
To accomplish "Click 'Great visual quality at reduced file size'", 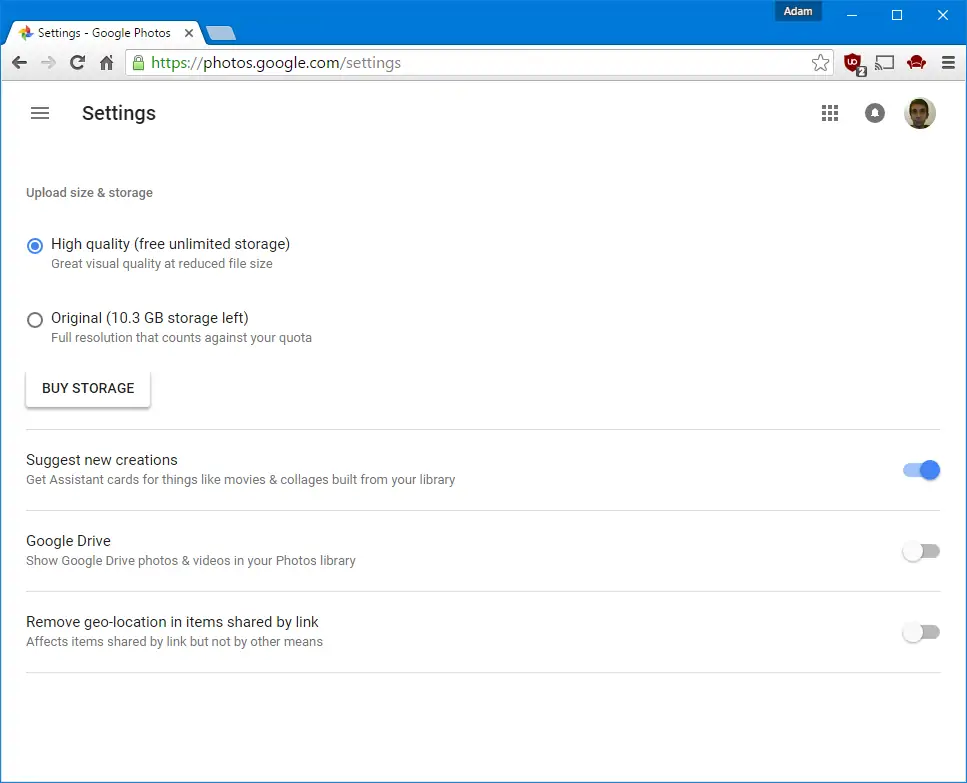I will tap(162, 264).
